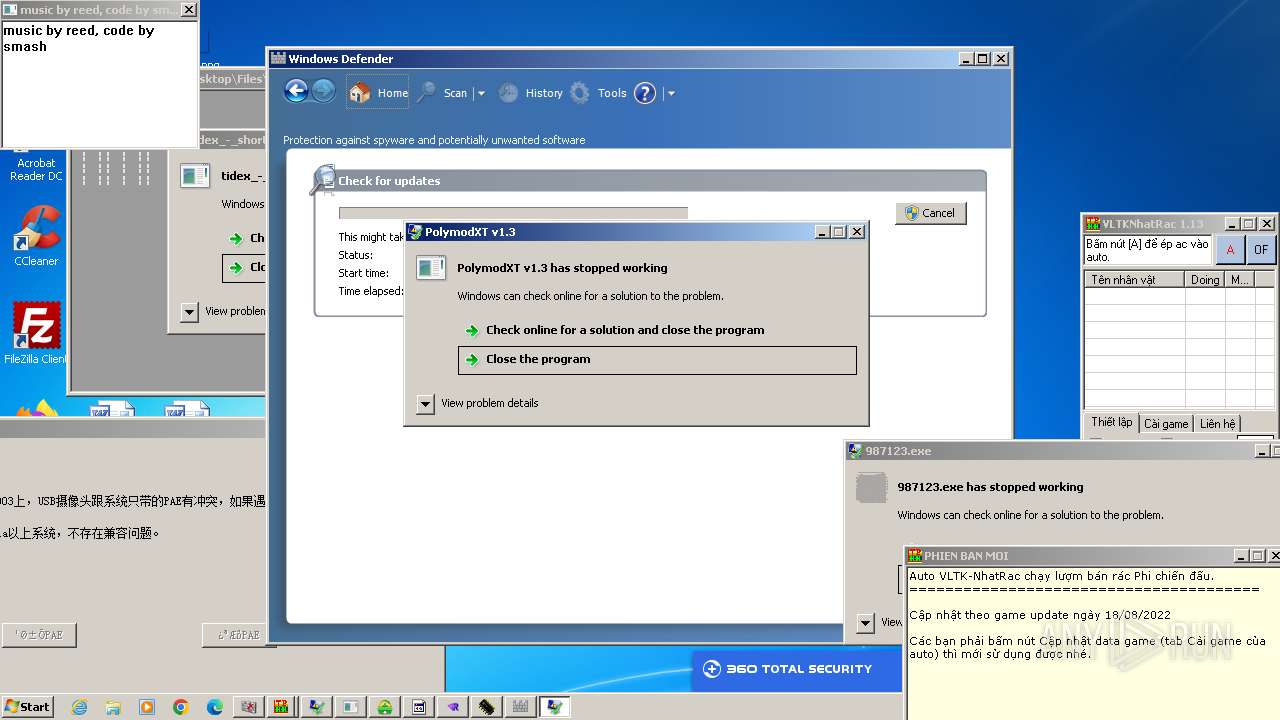This screenshot has height=720, width=1280.
Task: Click the black chip icon taskbar button
Action: pyautogui.click(x=487, y=707)
